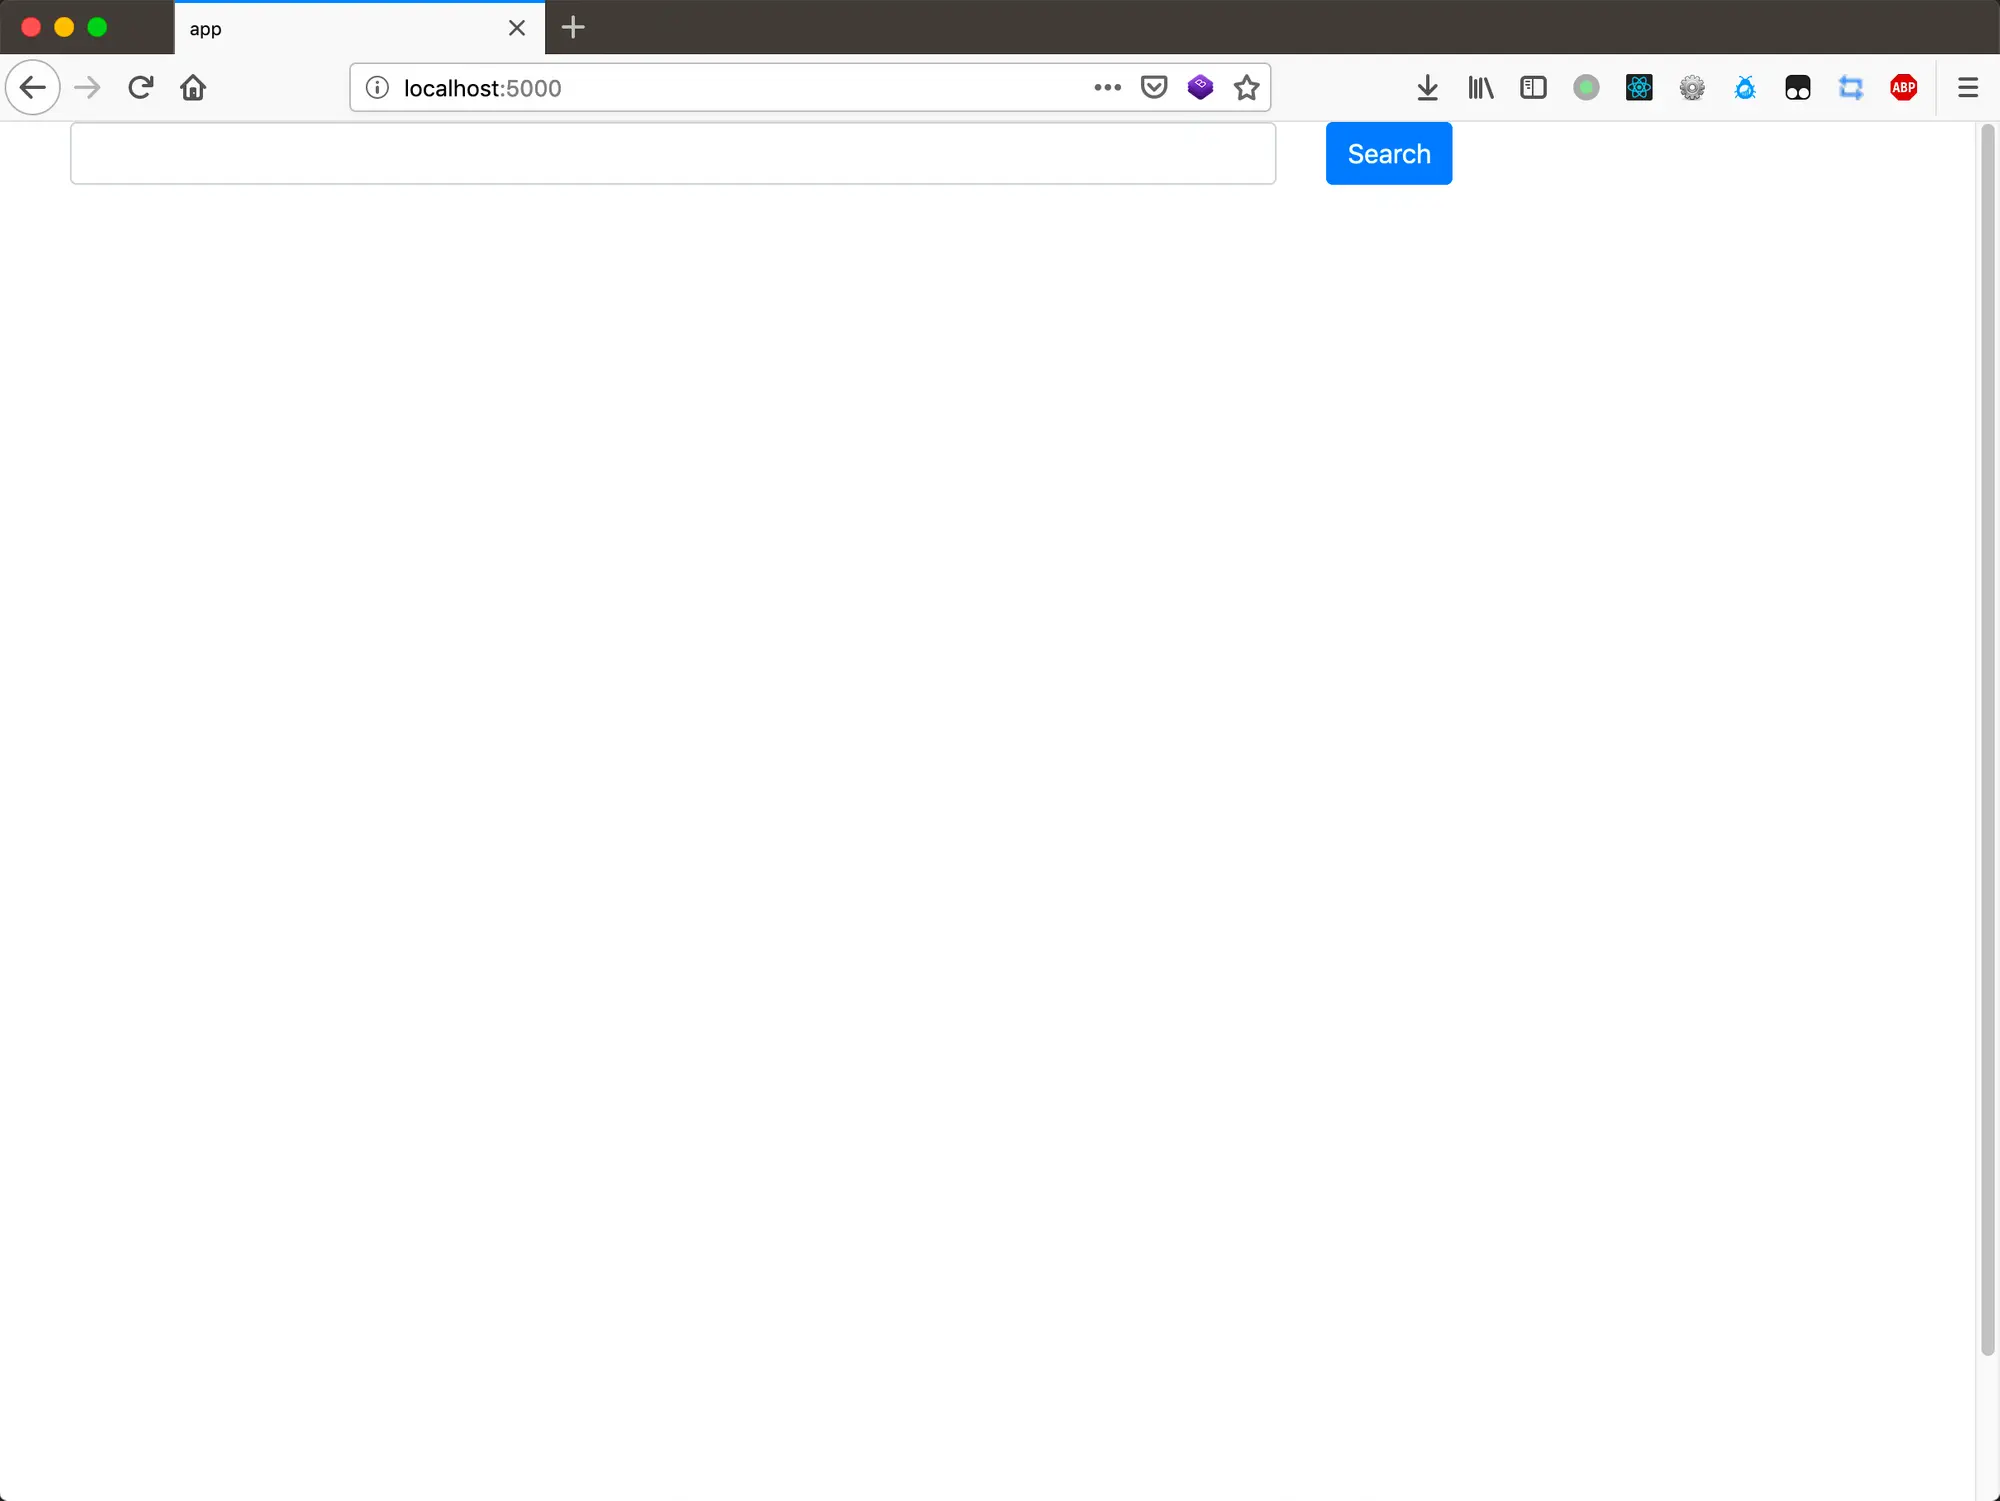Click inside the empty search input field
The width and height of the screenshot is (2000, 1501).
[x=672, y=153]
